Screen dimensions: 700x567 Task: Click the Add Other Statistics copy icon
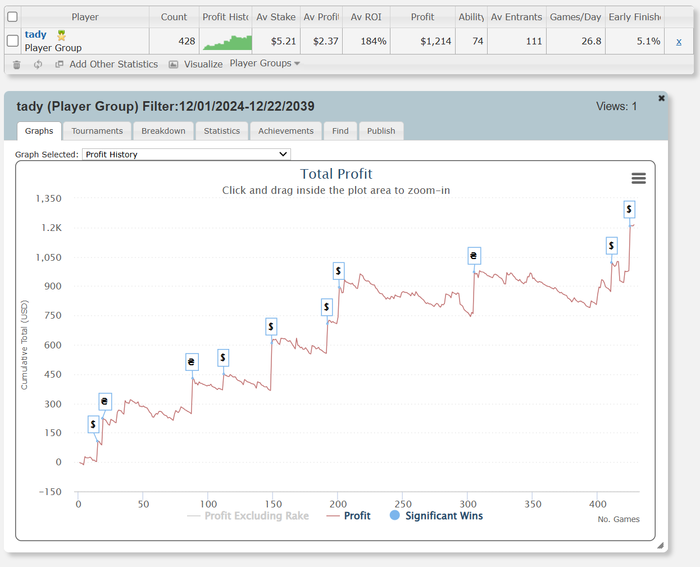pyautogui.click(x=59, y=64)
